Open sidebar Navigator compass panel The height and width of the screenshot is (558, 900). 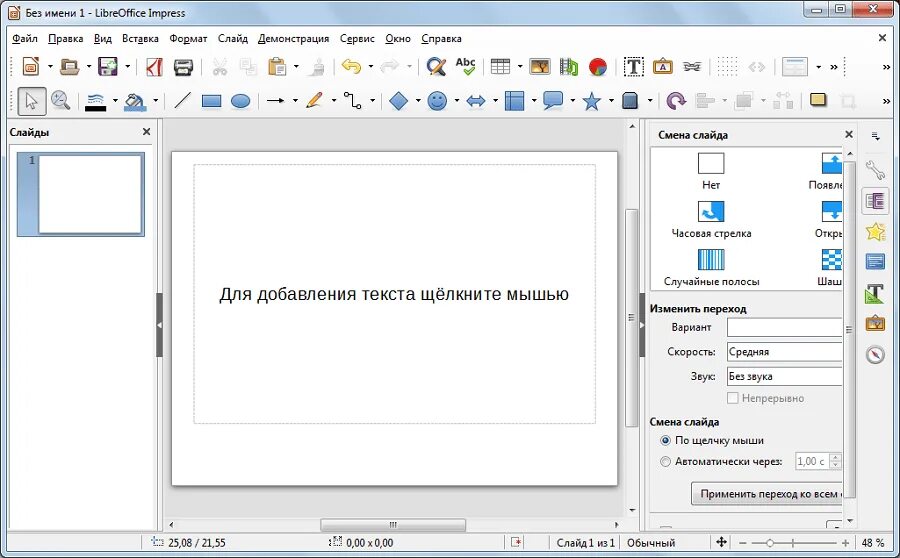tap(875, 354)
